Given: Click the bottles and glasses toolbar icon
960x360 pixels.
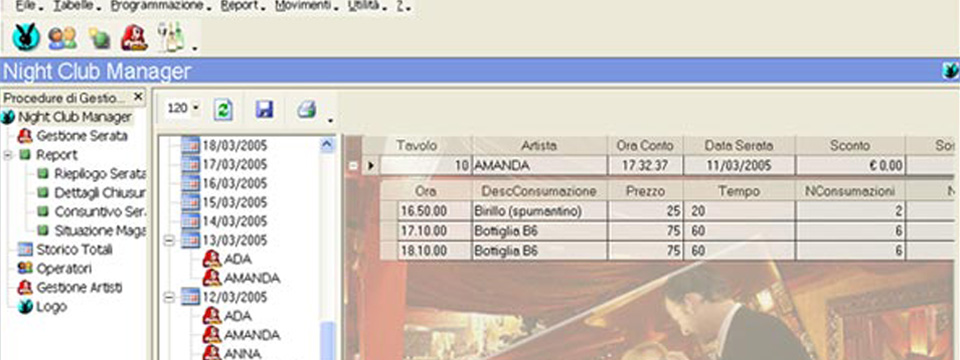Looking at the screenshot, I should (x=171, y=37).
